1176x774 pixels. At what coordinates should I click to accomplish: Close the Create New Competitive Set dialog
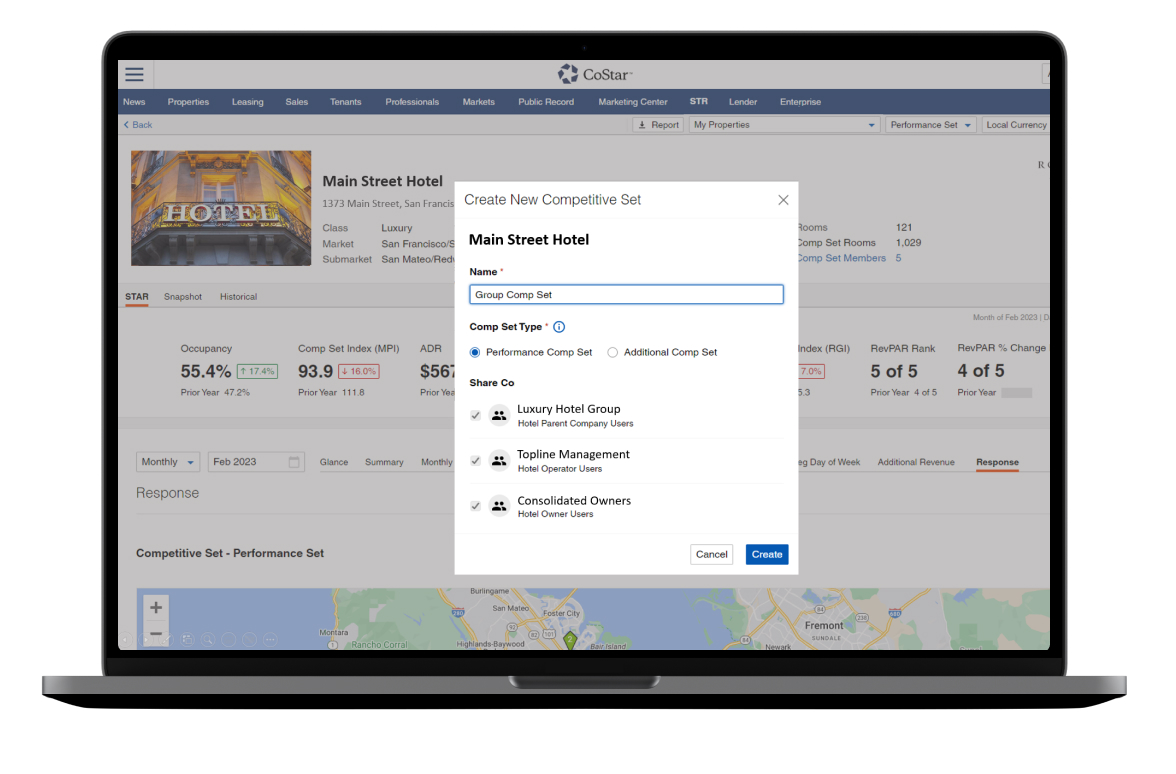click(783, 200)
